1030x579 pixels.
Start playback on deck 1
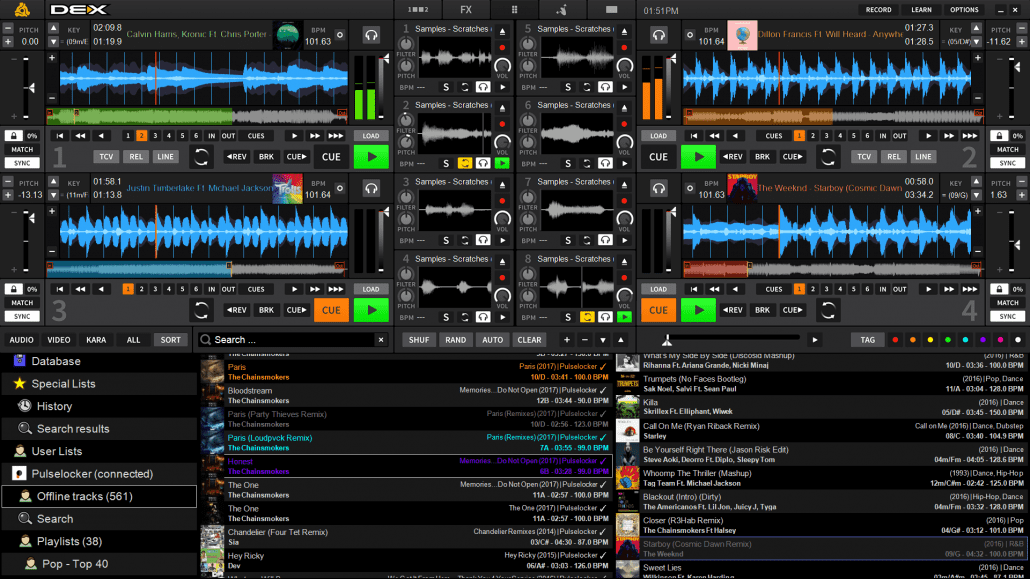pos(371,157)
